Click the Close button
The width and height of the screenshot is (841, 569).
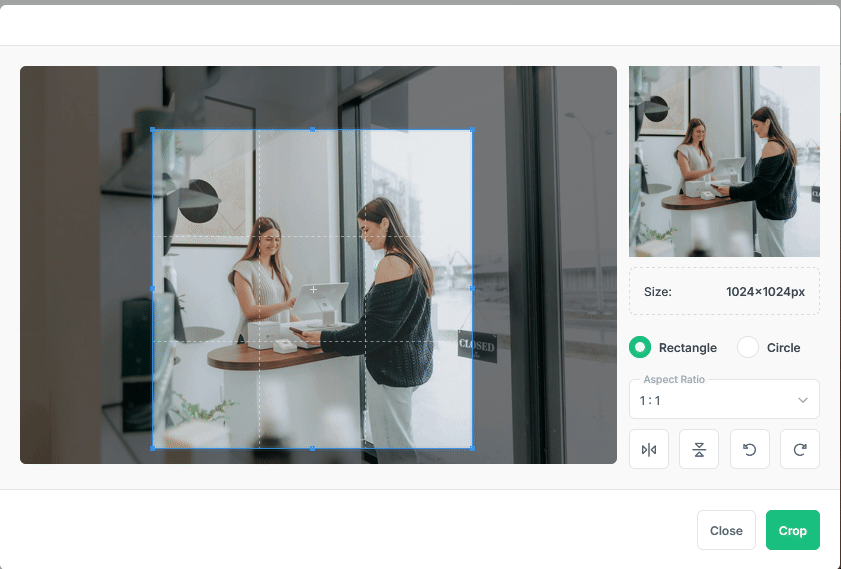[x=726, y=530]
